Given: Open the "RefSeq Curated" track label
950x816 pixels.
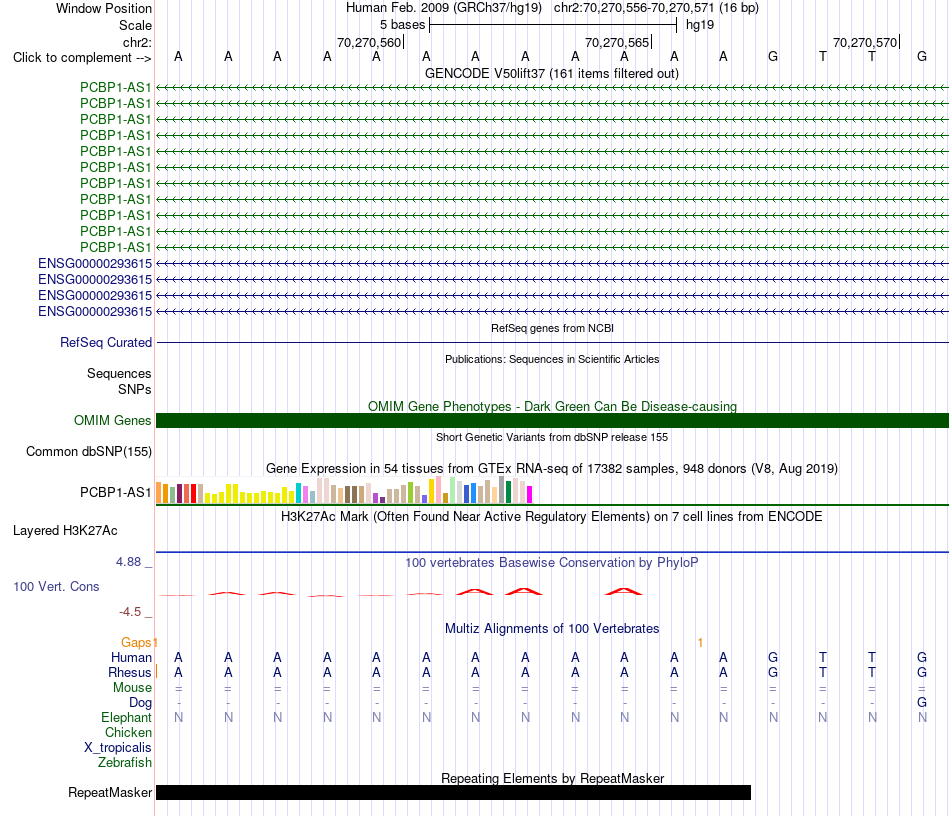Looking at the screenshot, I should 106,342.
